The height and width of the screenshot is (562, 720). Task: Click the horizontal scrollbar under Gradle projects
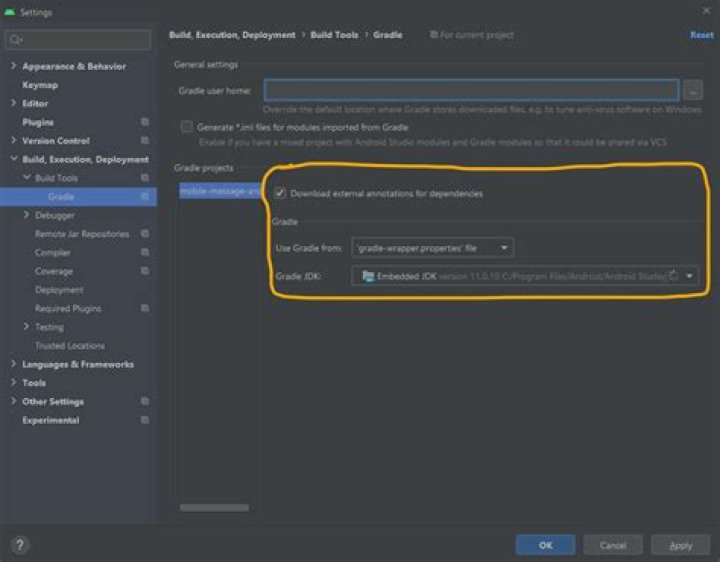point(214,507)
